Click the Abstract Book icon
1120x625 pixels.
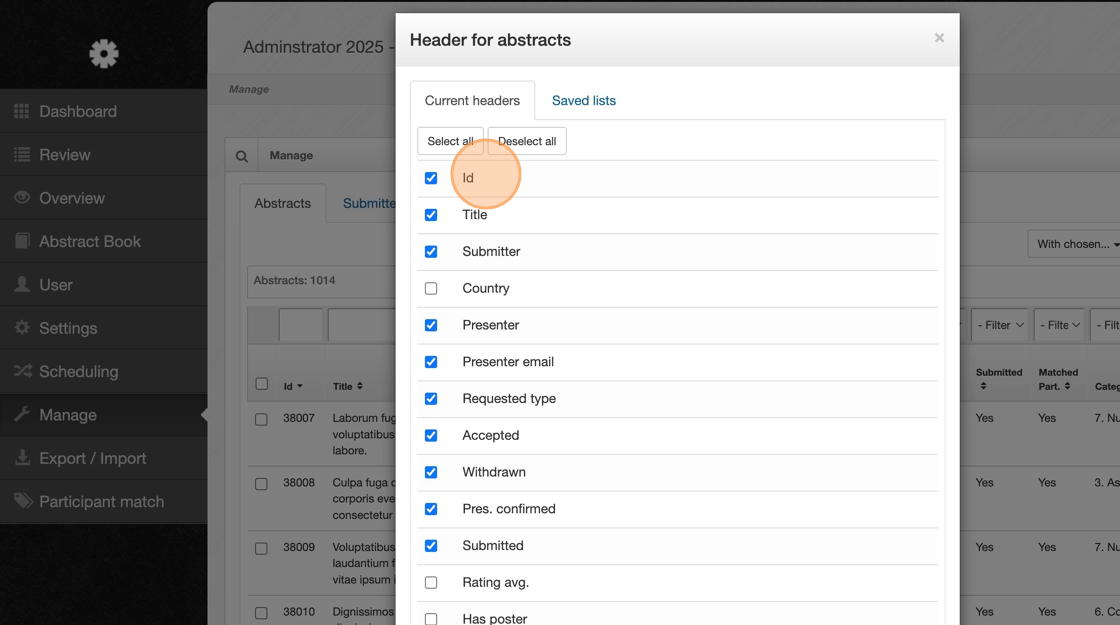(21, 241)
